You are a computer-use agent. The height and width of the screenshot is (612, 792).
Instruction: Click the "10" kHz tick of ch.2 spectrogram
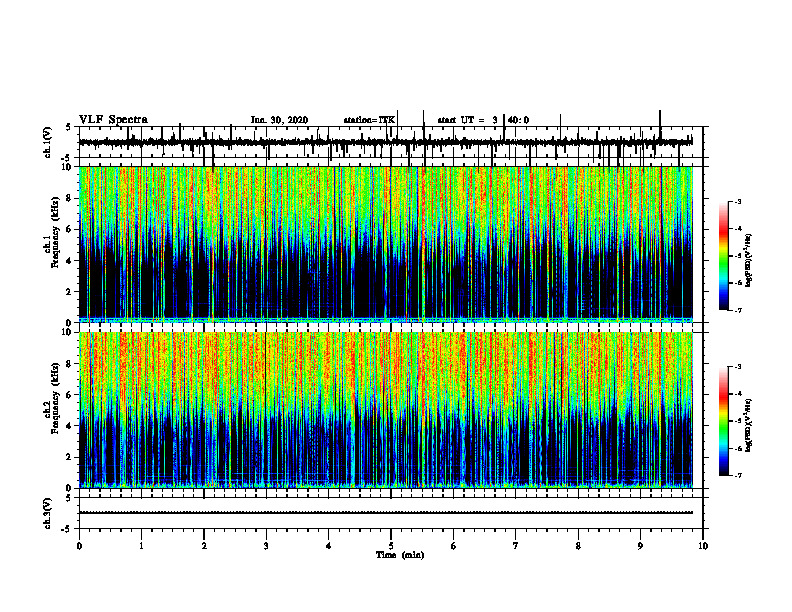(x=68, y=332)
